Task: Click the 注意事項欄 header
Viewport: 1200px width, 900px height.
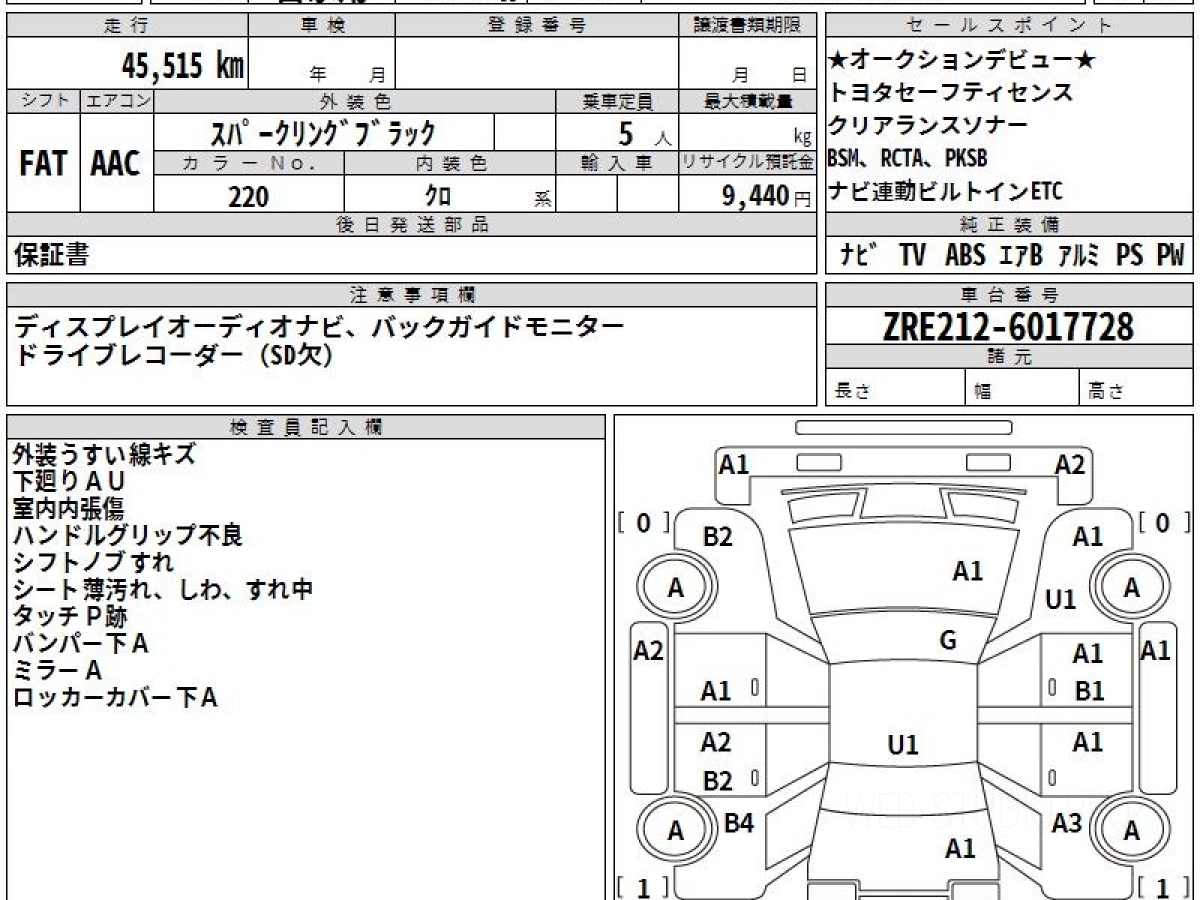Action: coord(412,294)
